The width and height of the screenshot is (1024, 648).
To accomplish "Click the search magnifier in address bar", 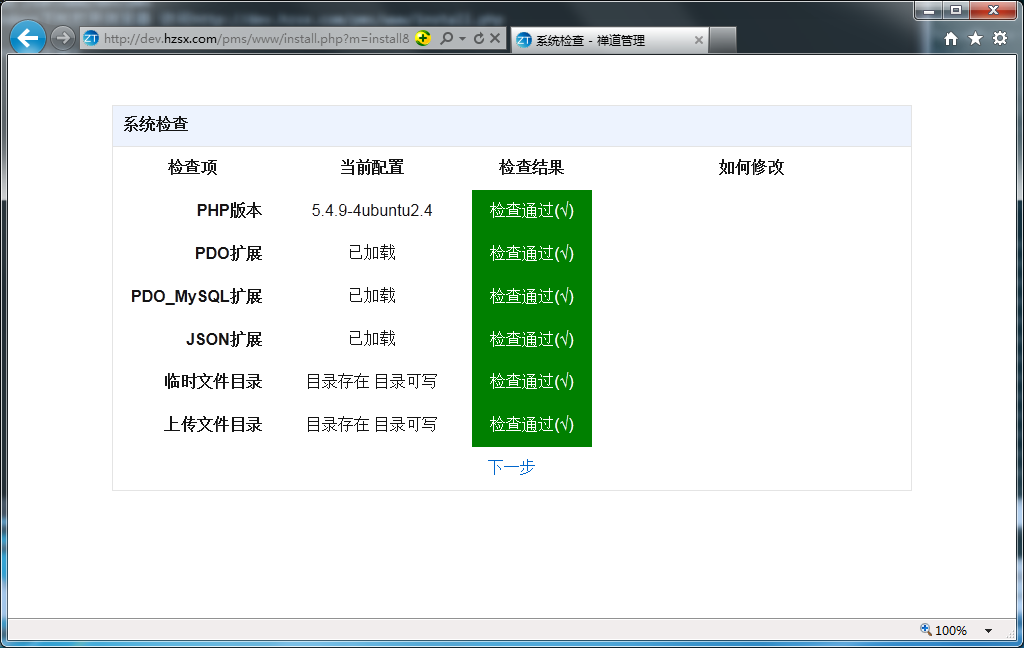I will tap(447, 39).
